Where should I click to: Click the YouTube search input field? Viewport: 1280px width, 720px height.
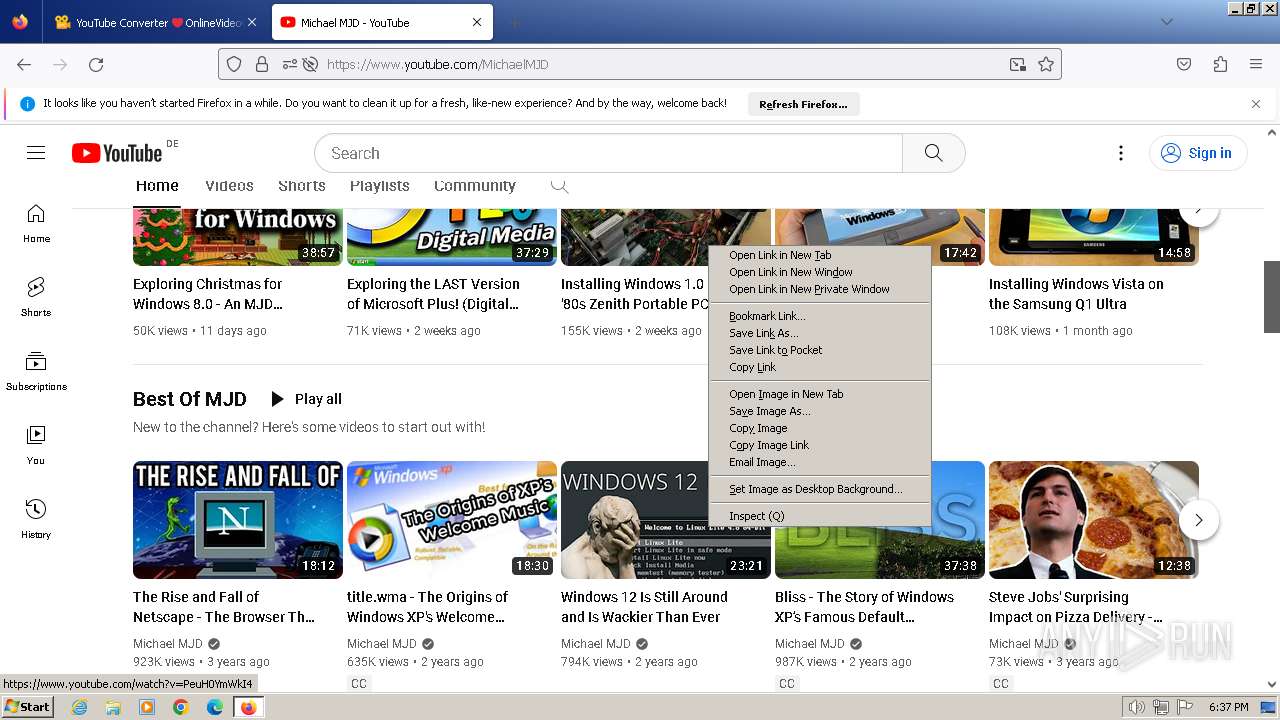tap(608, 153)
